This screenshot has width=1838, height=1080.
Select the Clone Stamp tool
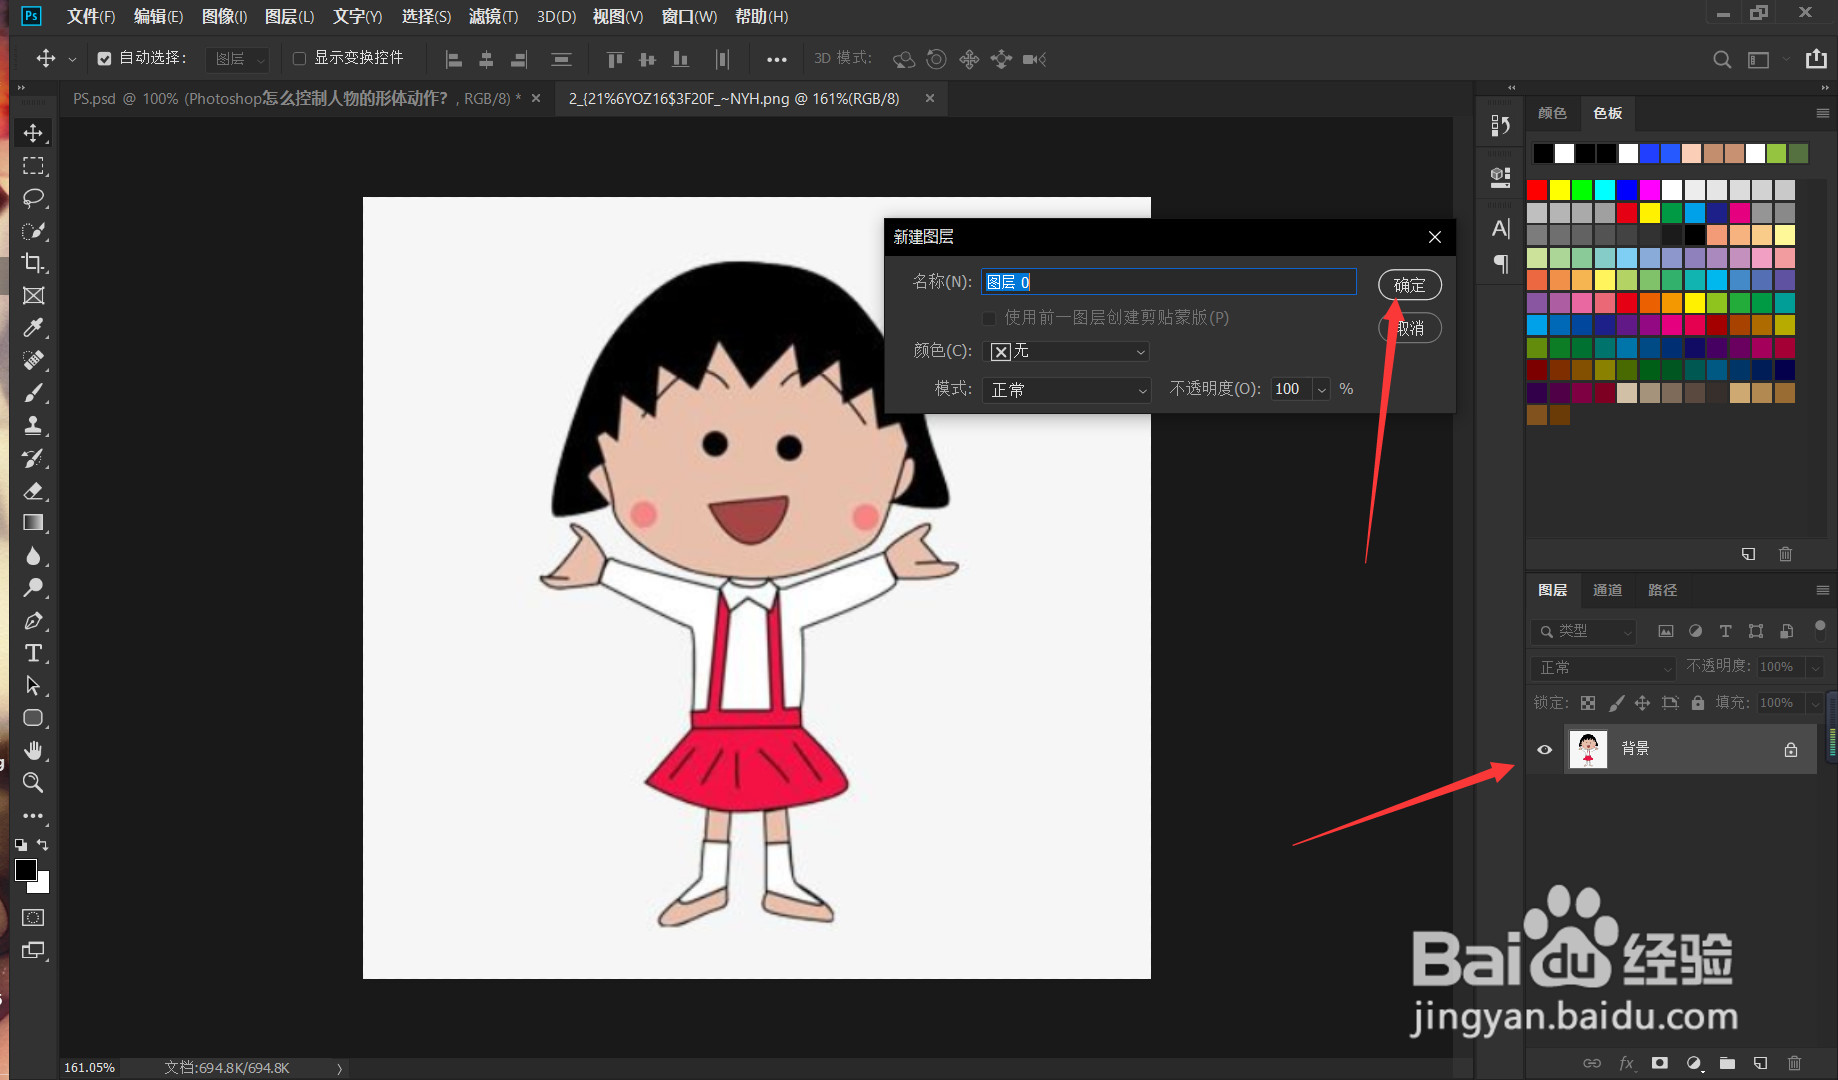(33, 425)
